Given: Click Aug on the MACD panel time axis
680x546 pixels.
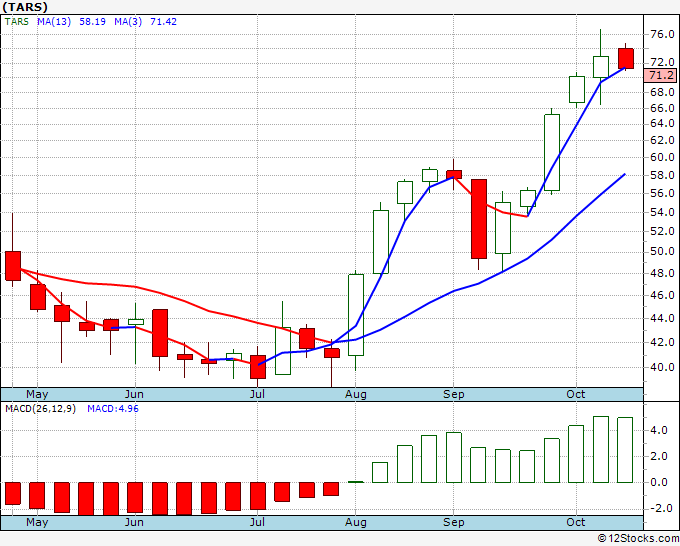Looking at the screenshot, I should click(x=356, y=522).
